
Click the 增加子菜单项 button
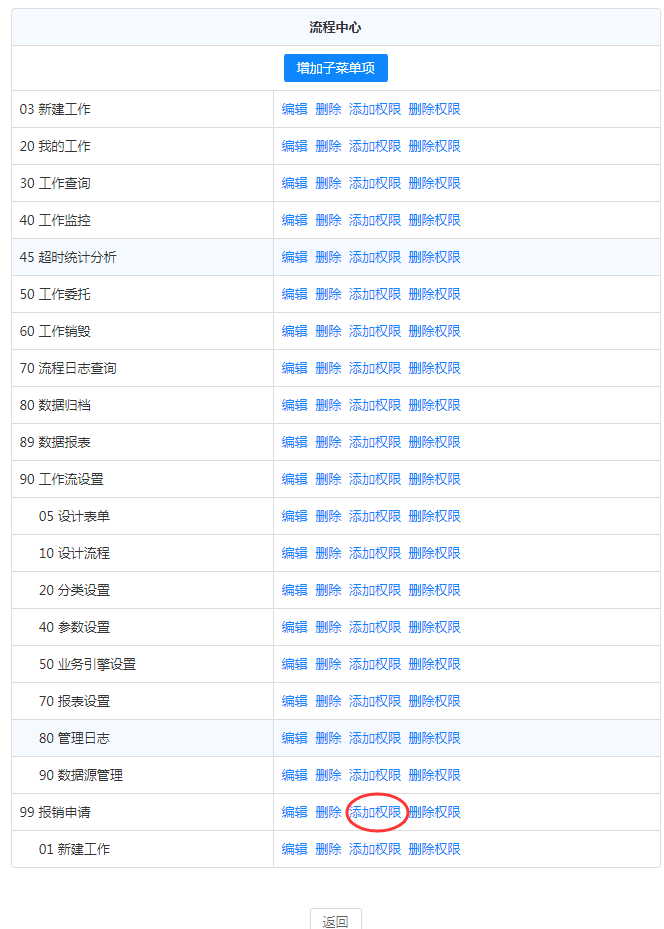tap(335, 68)
